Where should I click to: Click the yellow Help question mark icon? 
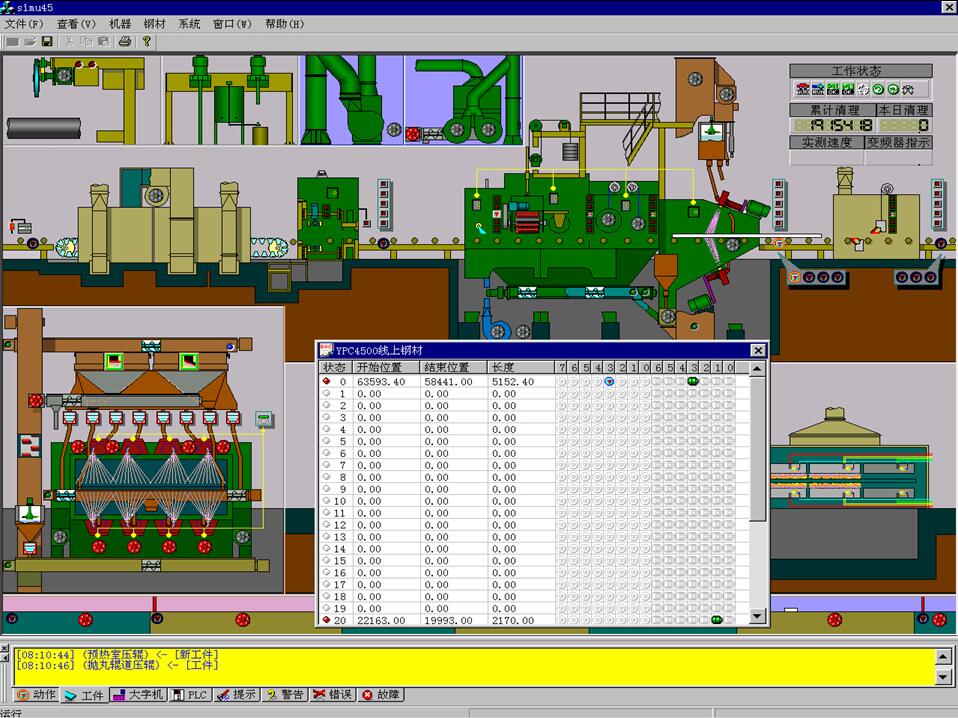pyautogui.click(x=146, y=42)
